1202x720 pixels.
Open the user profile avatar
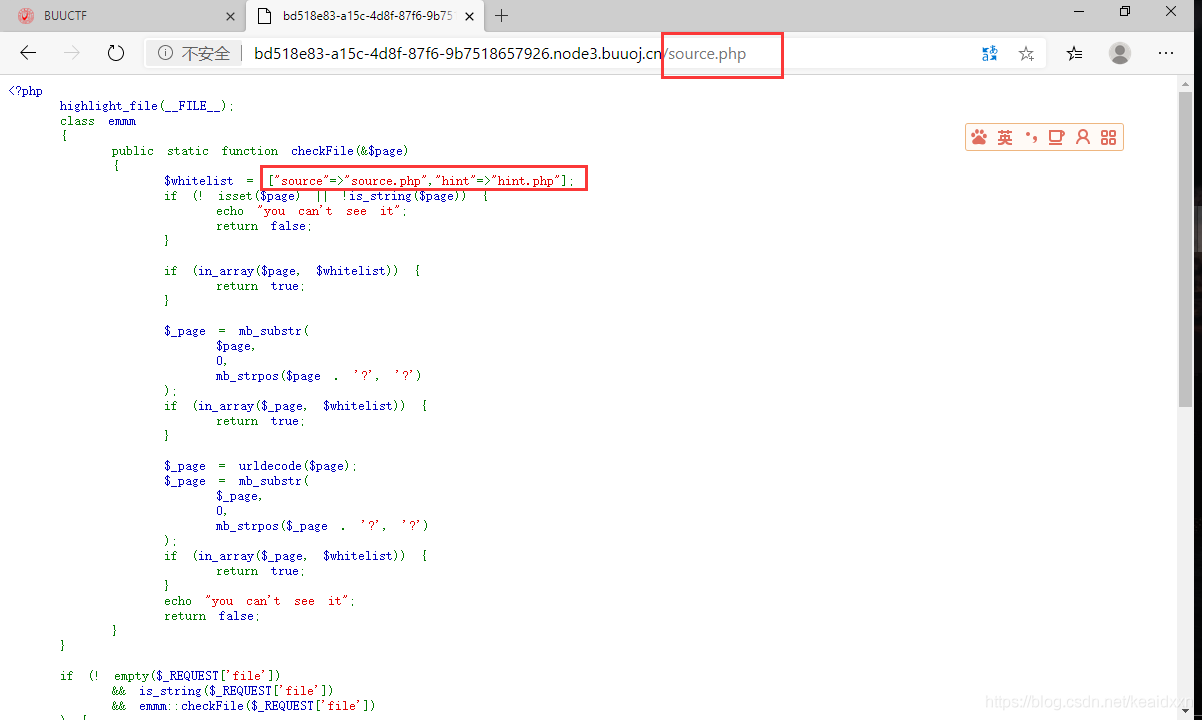click(x=1120, y=54)
